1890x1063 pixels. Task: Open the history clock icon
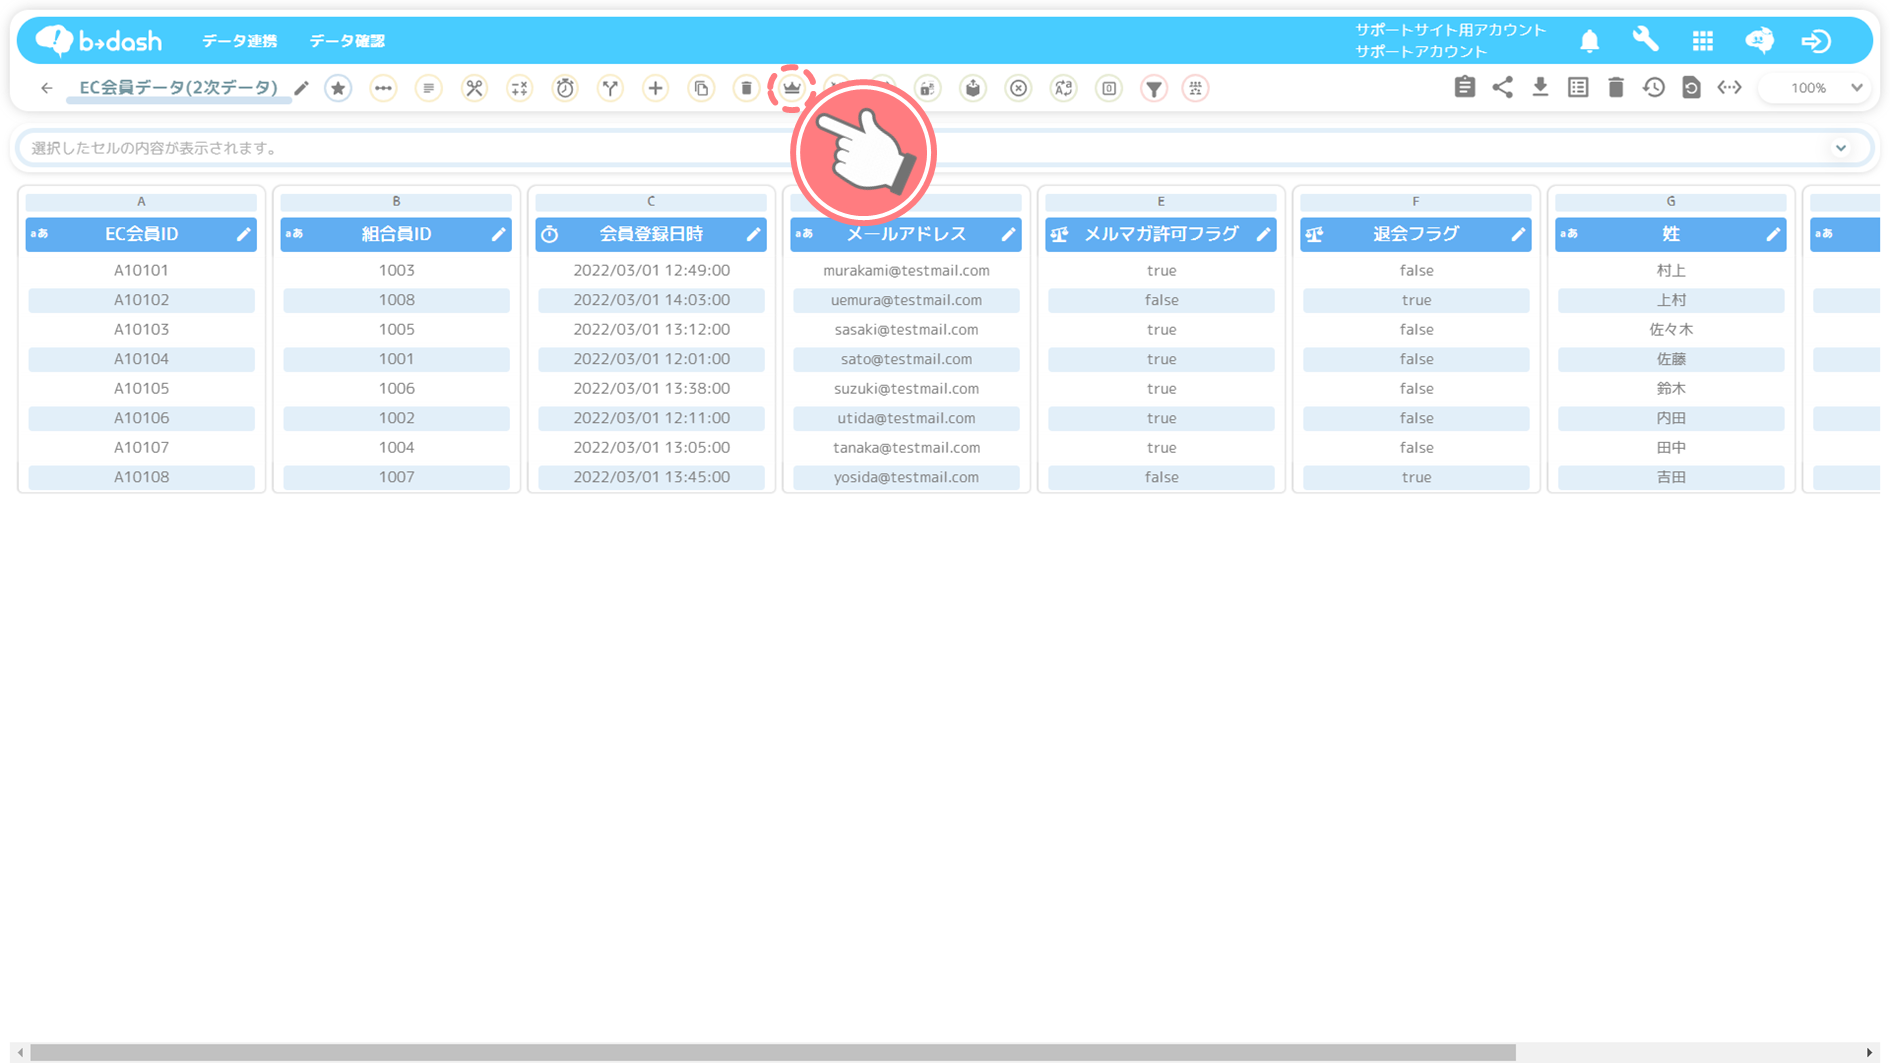1654,87
